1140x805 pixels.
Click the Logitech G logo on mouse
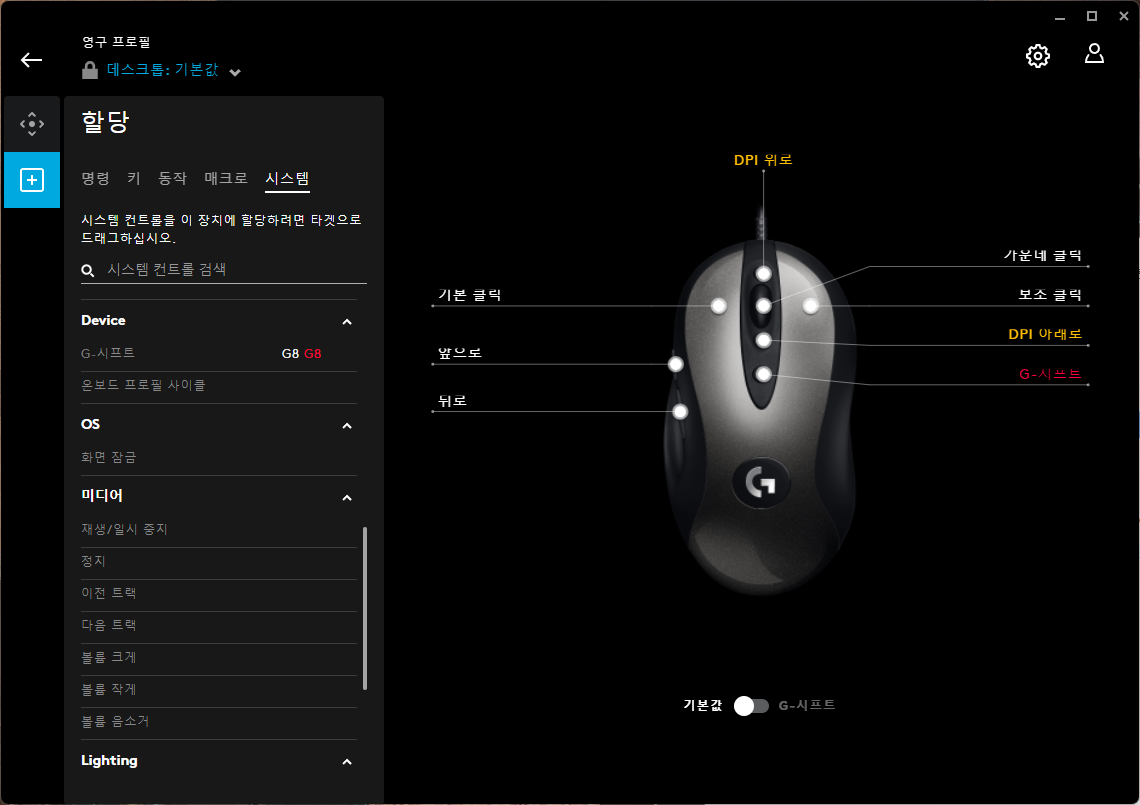point(761,482)
